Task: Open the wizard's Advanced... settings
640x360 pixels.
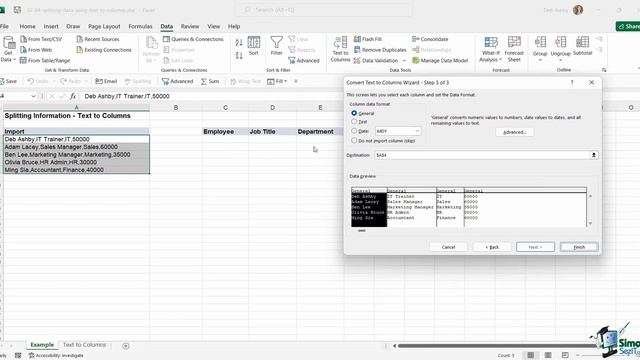Action: (x=514, y=132)
